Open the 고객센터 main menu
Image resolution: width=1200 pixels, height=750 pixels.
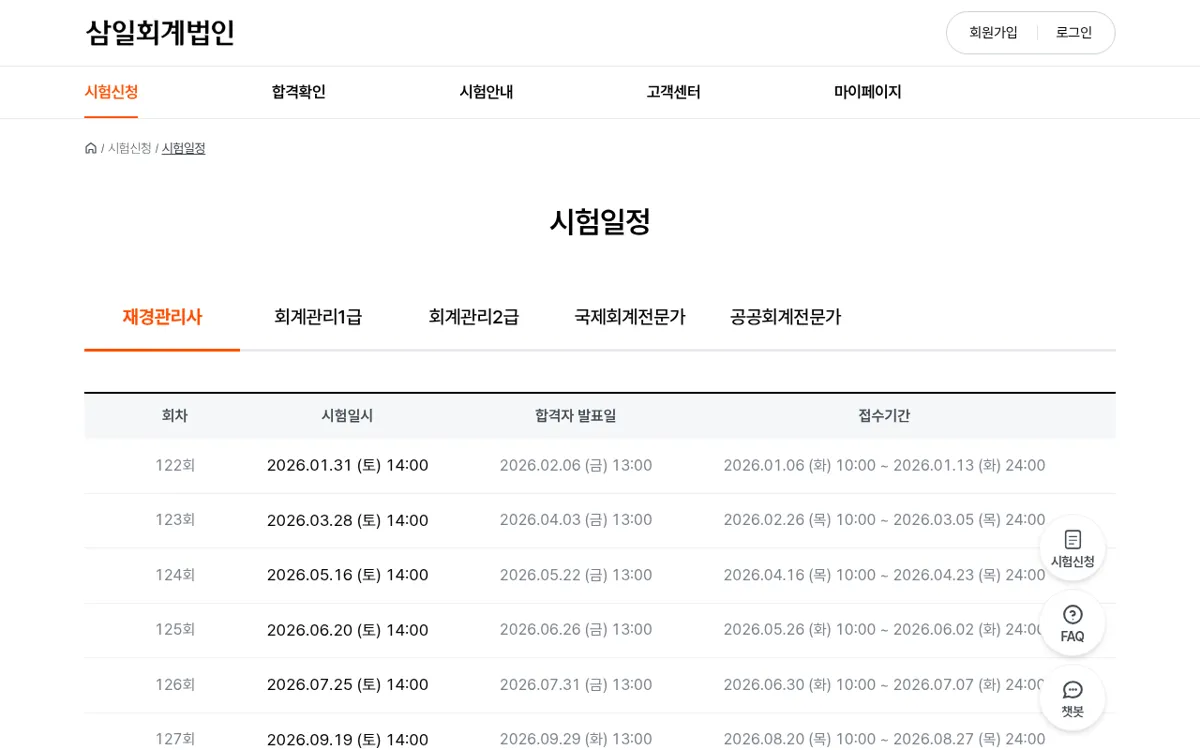[673, 92]
